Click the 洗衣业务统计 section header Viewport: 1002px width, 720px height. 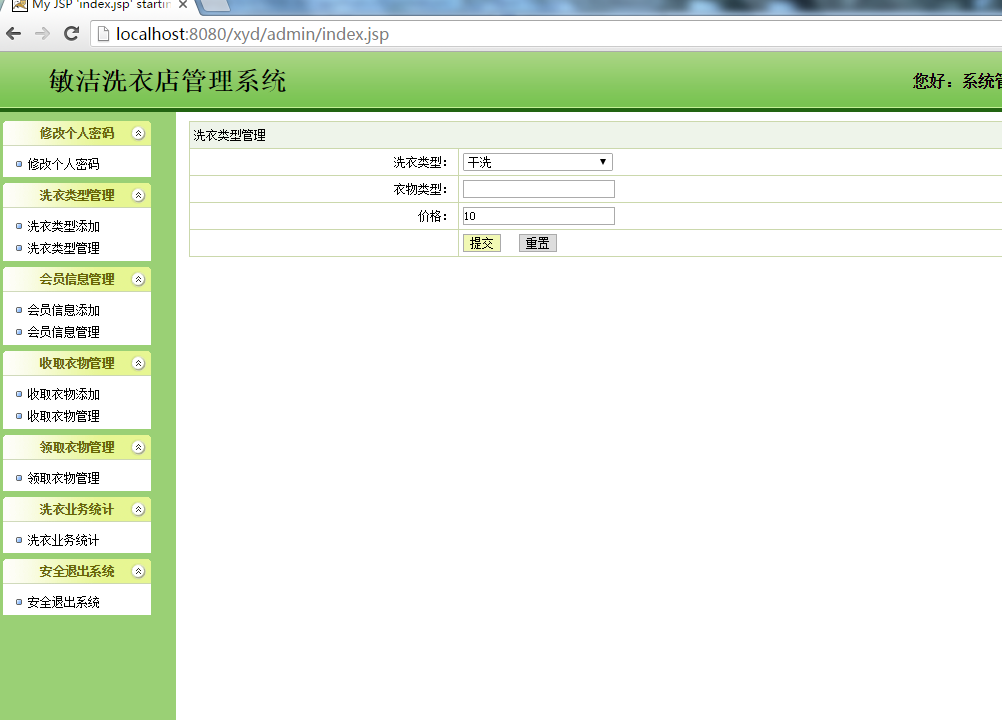click(x=77, y=509)
